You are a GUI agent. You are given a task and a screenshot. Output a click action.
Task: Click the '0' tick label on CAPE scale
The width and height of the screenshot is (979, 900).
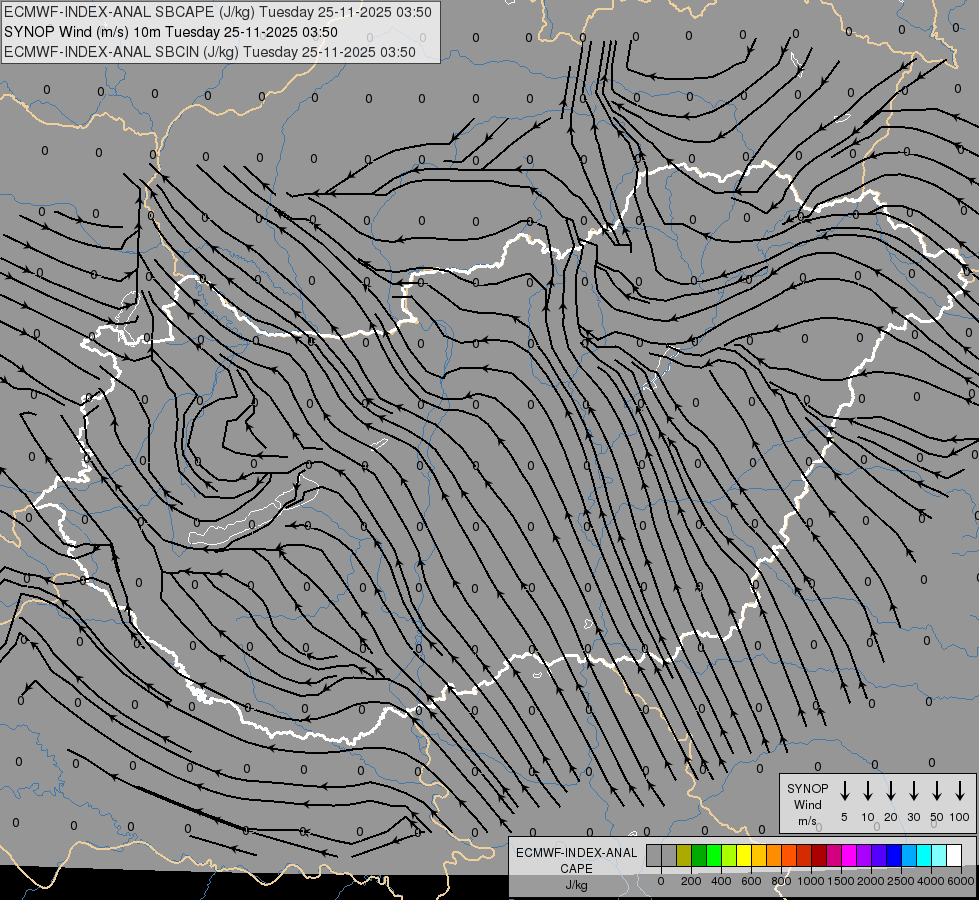661,881
